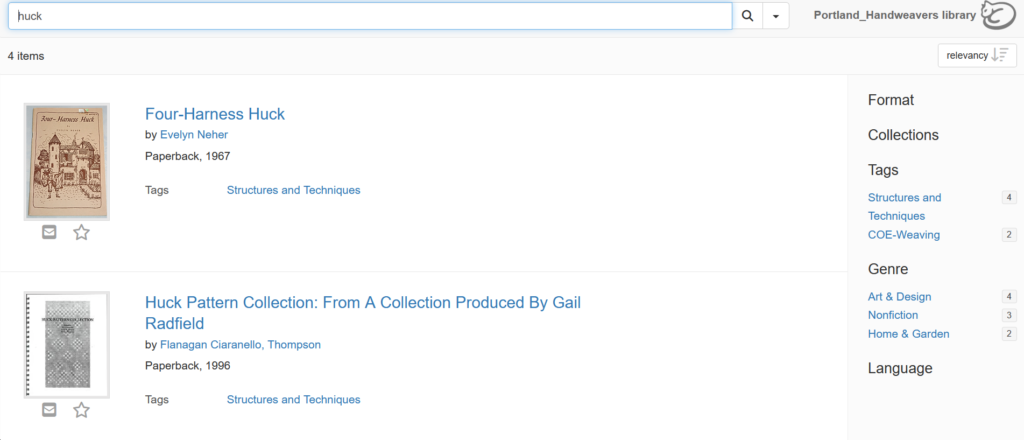Viewport: 1024px width, 440px height.
Task: Open the Four-Harness Huck title link
Action: (215, 114)
